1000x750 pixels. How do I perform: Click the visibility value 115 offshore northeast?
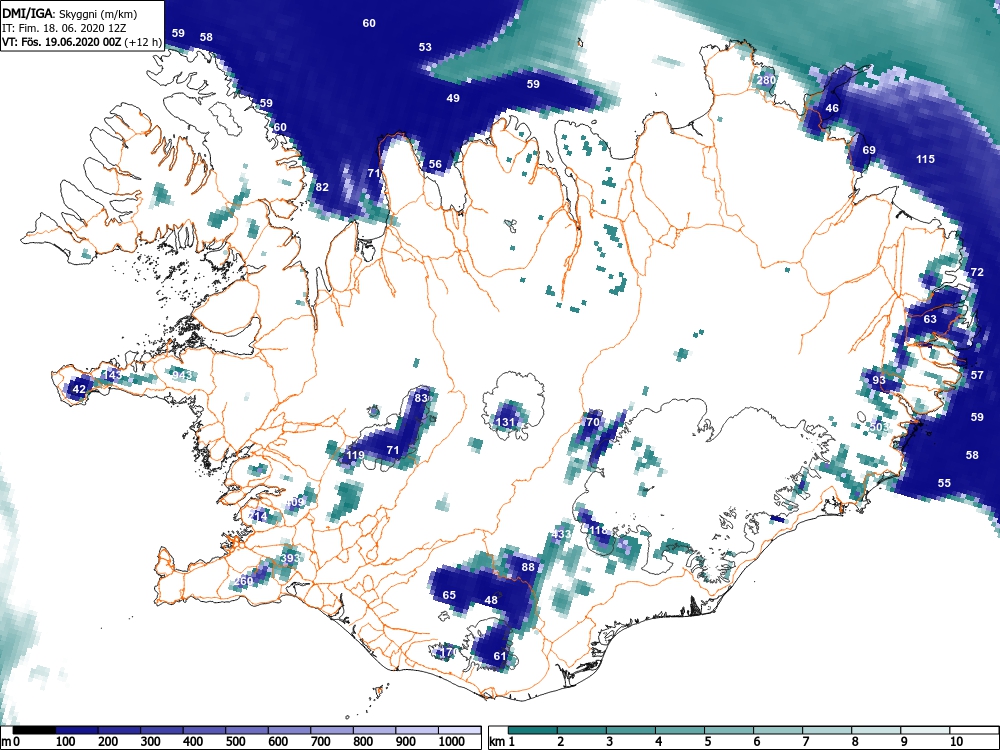click(925, 159)
